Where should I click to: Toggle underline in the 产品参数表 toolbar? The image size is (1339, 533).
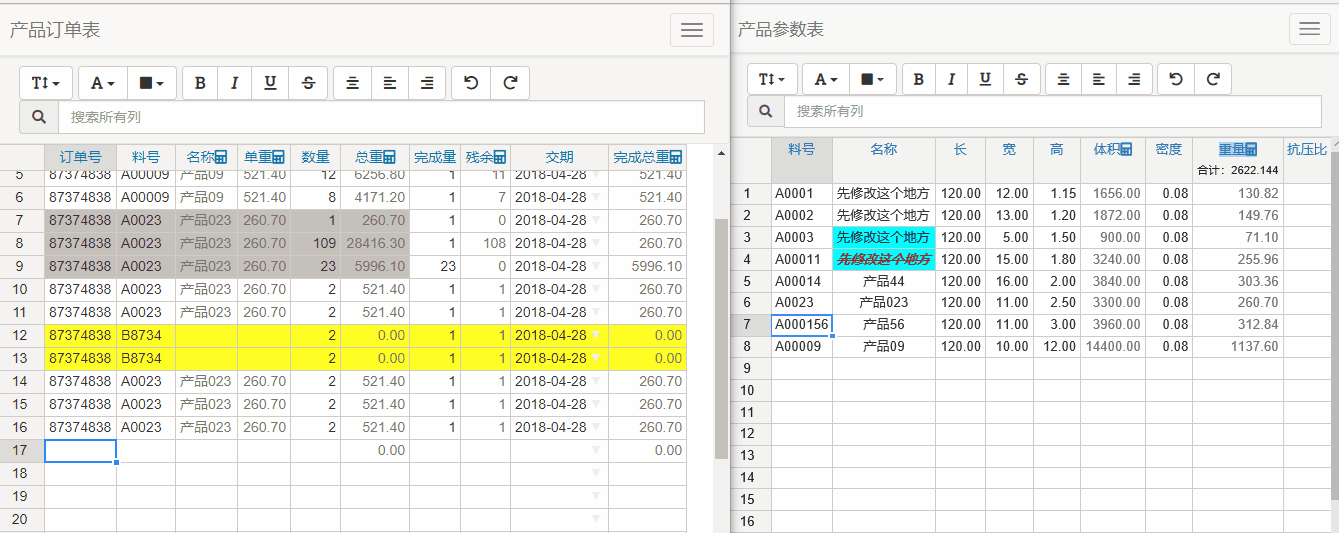[x=985, y=79]
